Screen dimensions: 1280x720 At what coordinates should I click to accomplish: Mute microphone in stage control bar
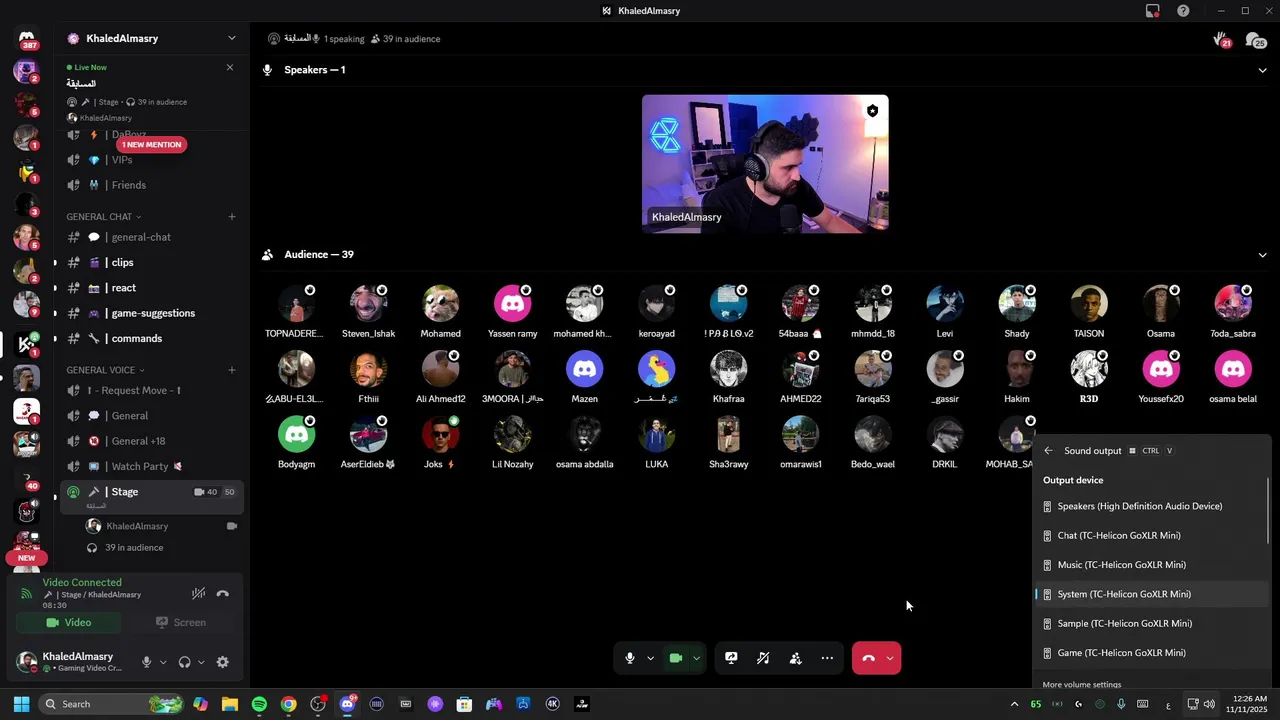tap(629, 658)
